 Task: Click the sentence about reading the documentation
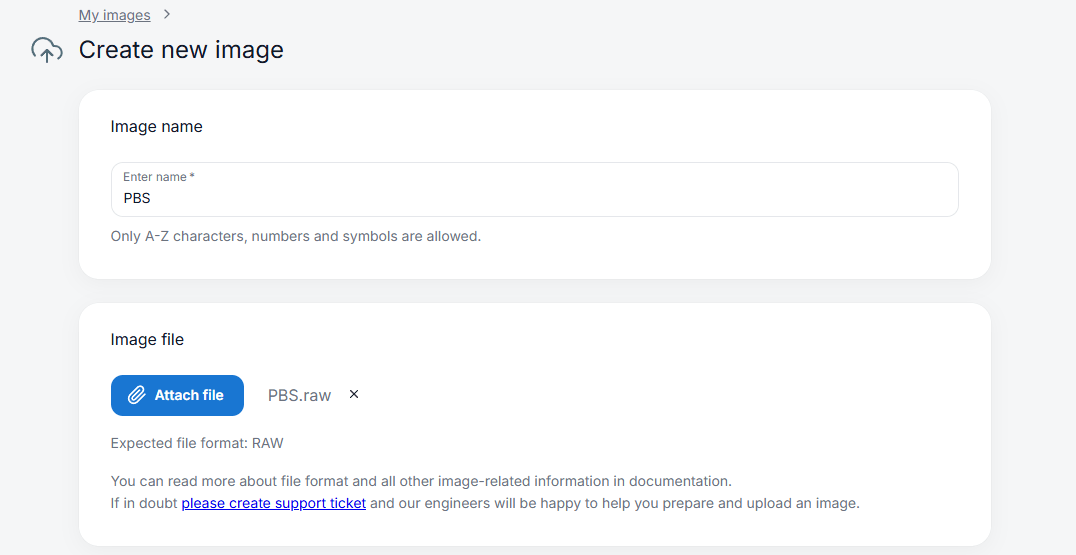(x=420, y=481)
